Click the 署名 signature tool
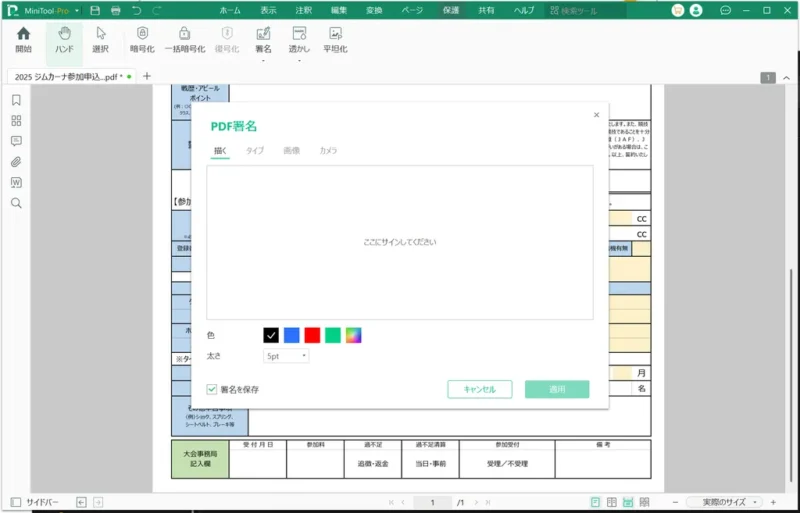This screenshot has width=800, height=513. (263, 40)
